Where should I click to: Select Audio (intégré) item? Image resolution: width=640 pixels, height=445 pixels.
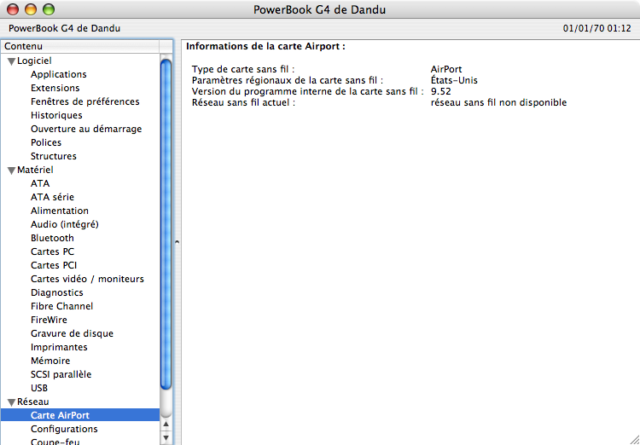click(64, 224)
